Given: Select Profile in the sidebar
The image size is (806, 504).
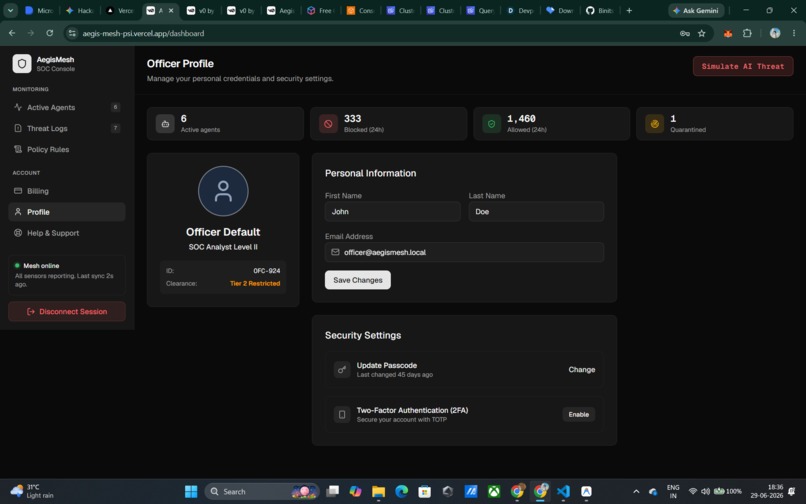Looking at the screenshot, I should (x=67, y=212).
